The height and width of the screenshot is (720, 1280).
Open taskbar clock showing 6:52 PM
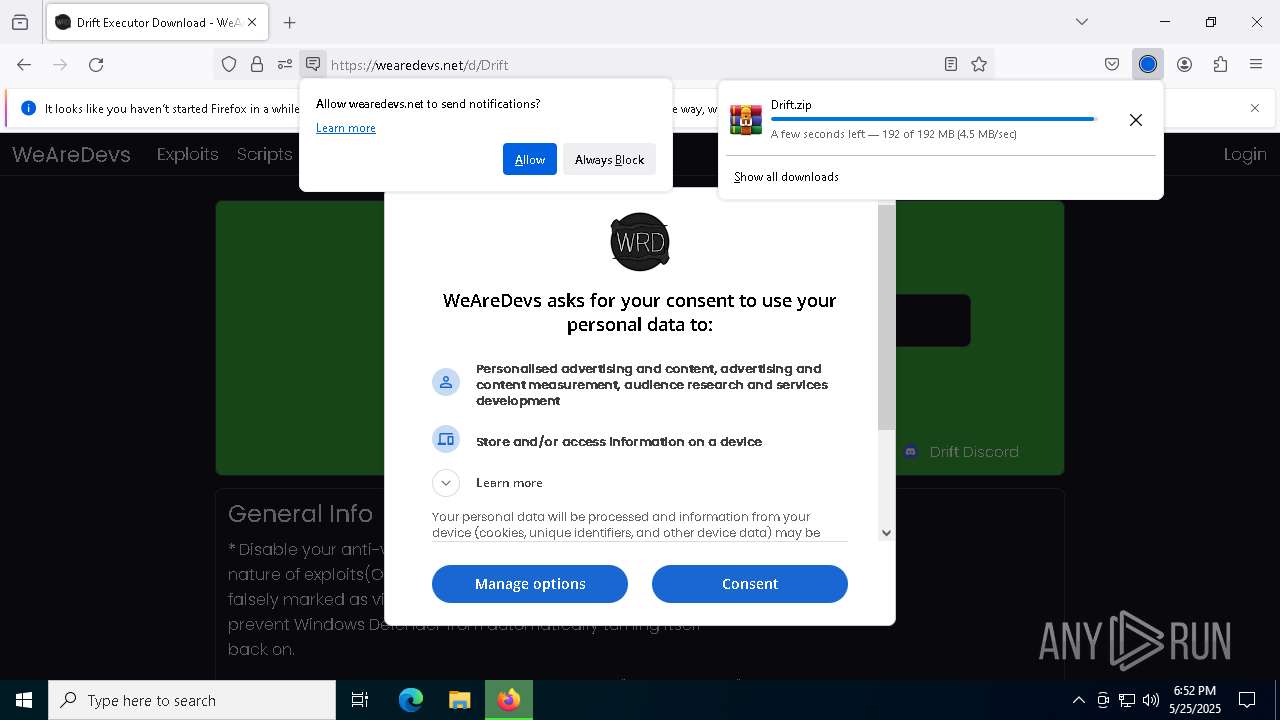[x=1195, y=700]
